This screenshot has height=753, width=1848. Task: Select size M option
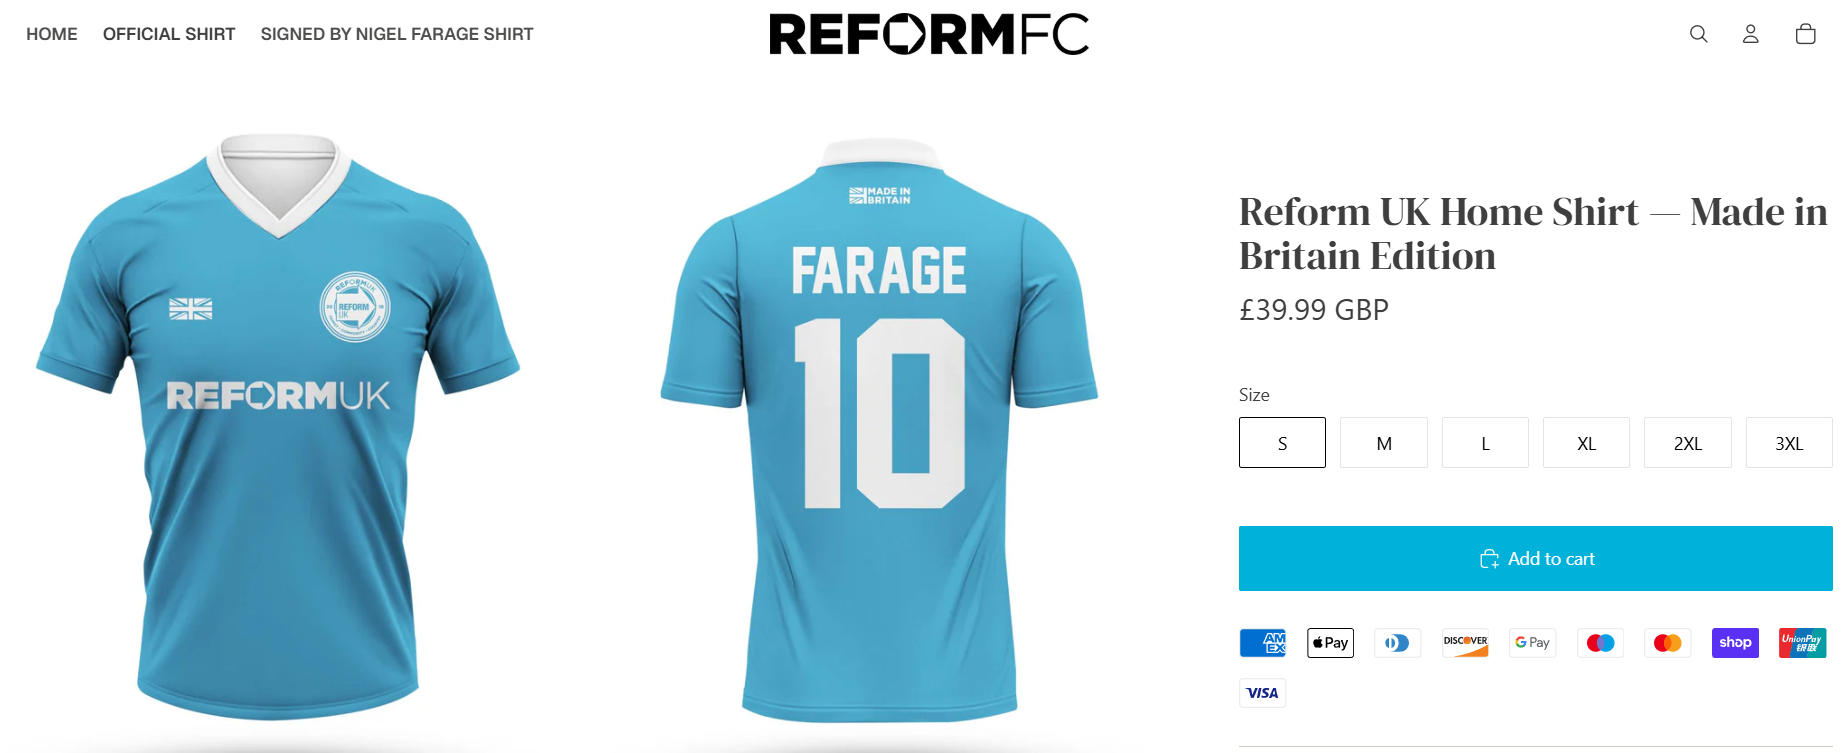pyautogui.click(x=1384, y=443)
